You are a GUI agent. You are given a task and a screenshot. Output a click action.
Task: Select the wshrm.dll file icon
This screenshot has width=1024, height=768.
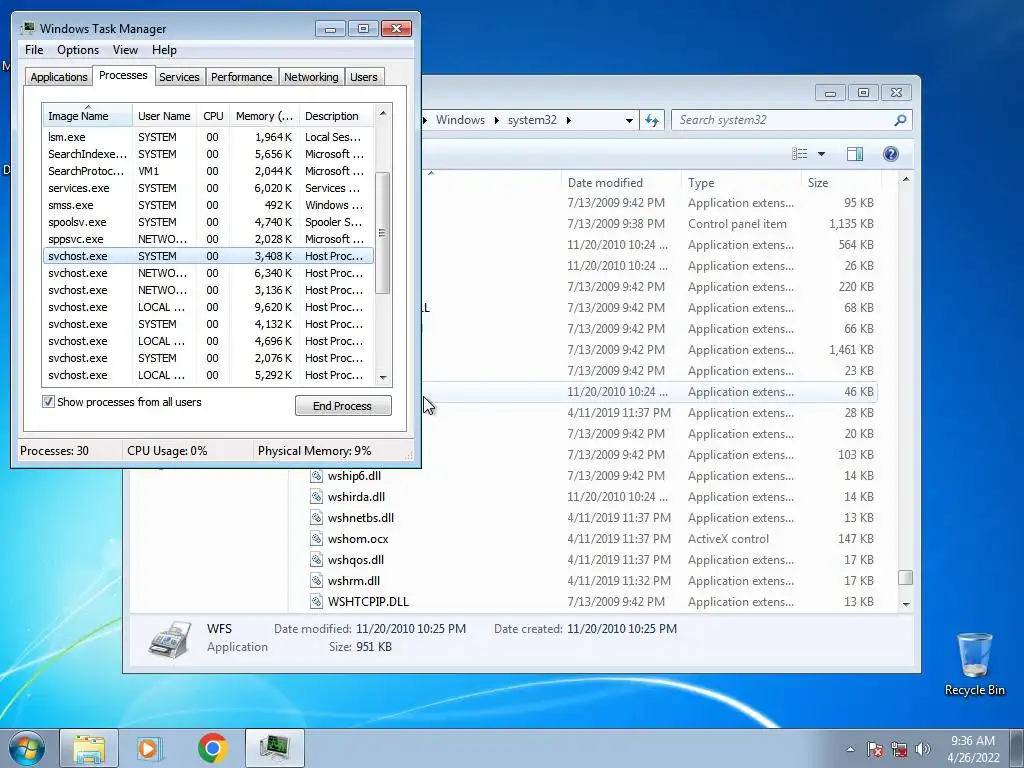[x=316, y=581]
